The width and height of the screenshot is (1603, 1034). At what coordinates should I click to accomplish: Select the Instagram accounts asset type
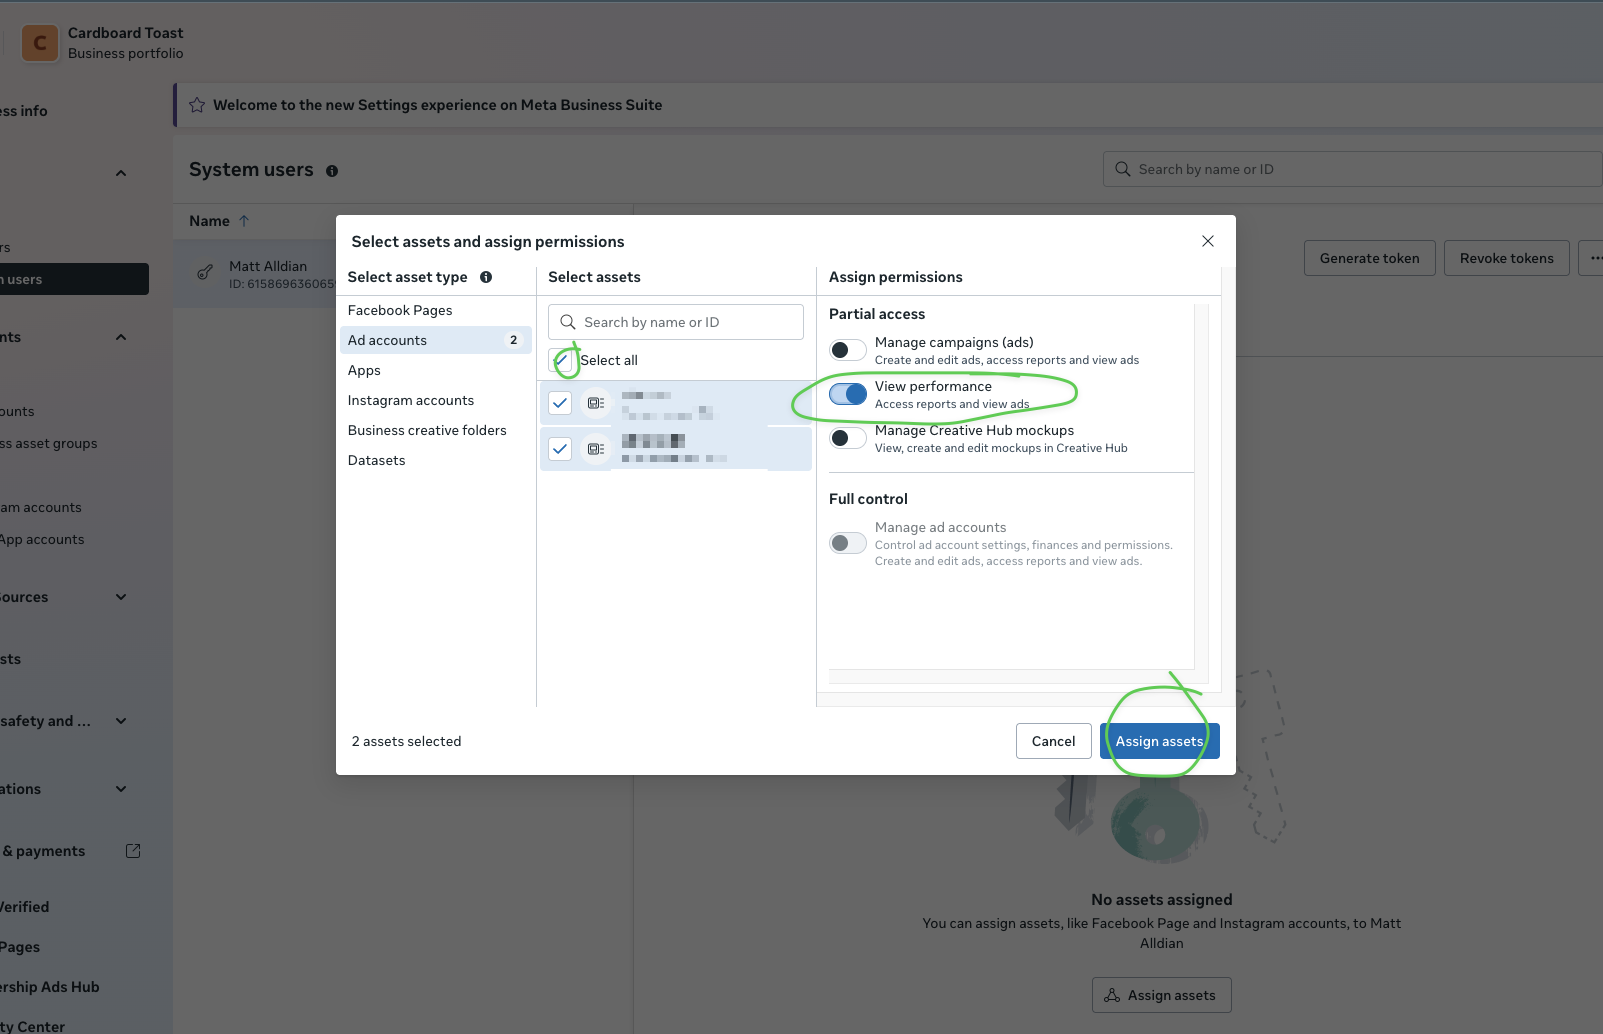(410, 400)
